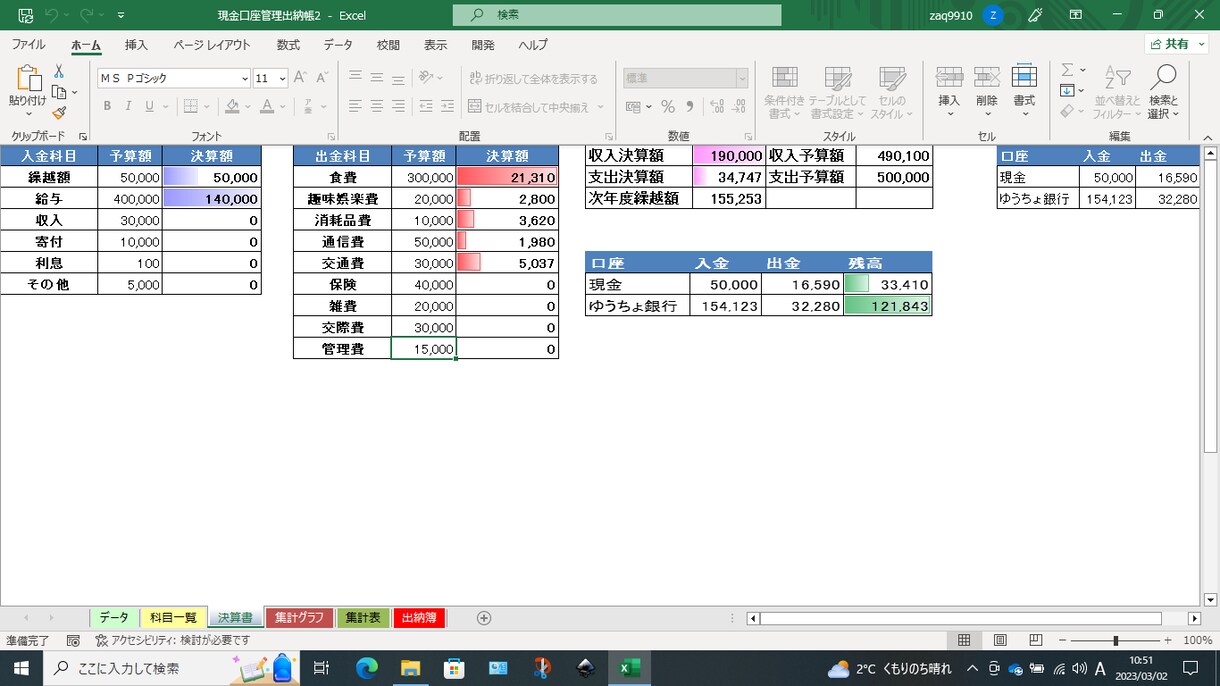Toggle Italic formatting
The height and width of the screenshot is (686, 1220).
tap(129, 106)
